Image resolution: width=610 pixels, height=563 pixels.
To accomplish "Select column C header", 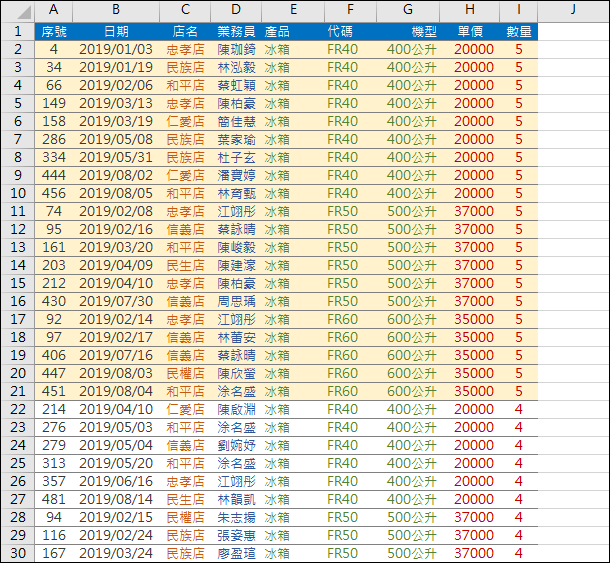I will pyautogui.click(x=185, y=10).
